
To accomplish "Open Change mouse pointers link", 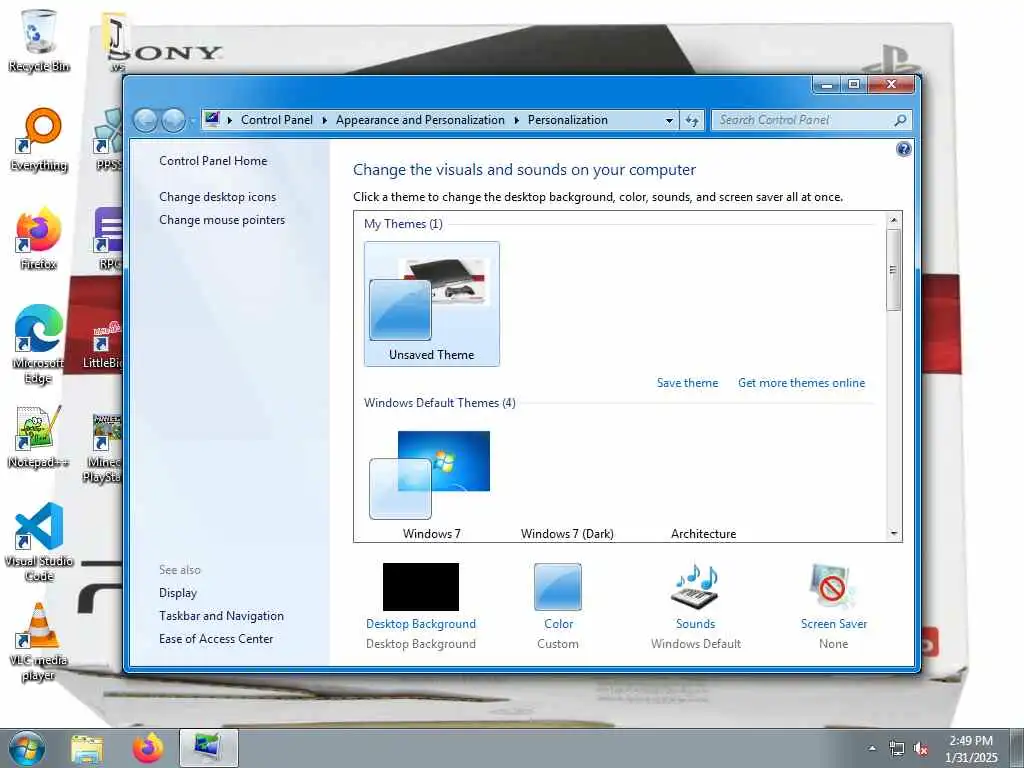I will [x=222, y=220].
